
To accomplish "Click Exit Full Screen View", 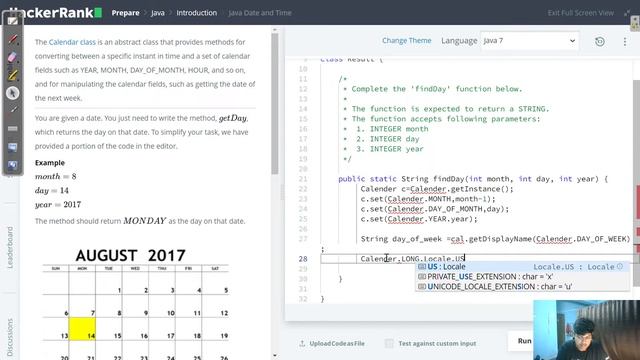I will pyautogui.click(x=580, y=13).
